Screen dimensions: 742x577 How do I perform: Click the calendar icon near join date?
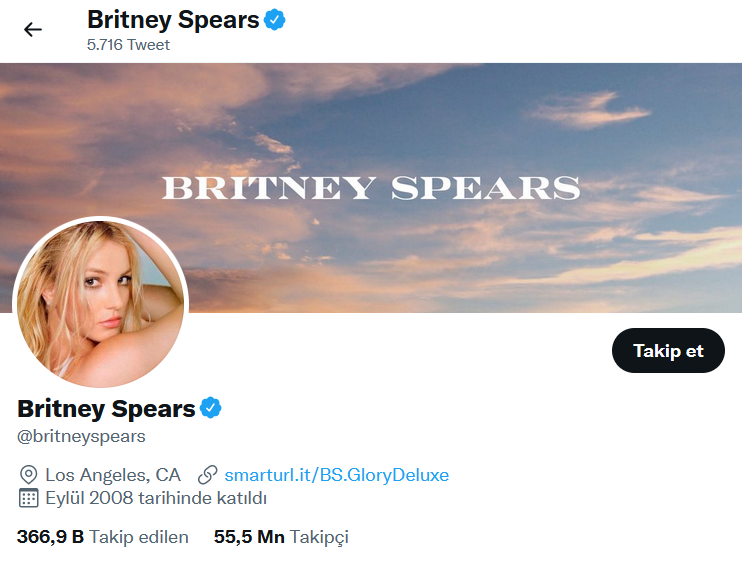(x=28, y=498)
